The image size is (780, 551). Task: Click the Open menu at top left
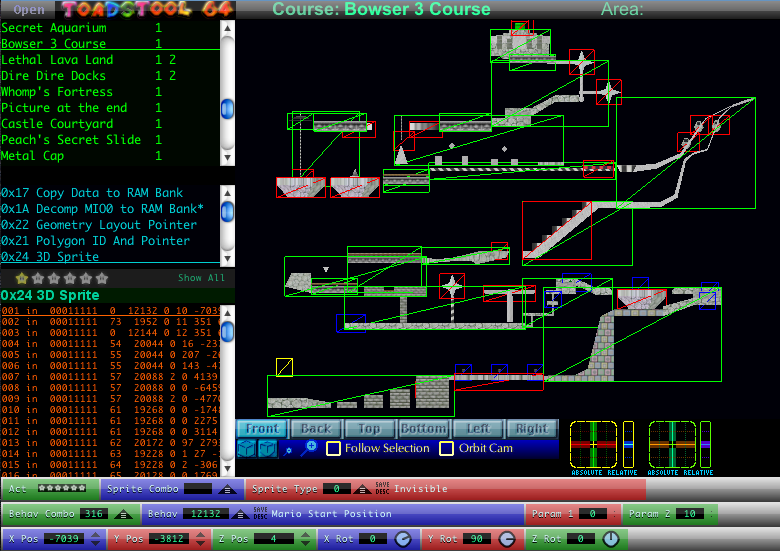pos(28,10)
